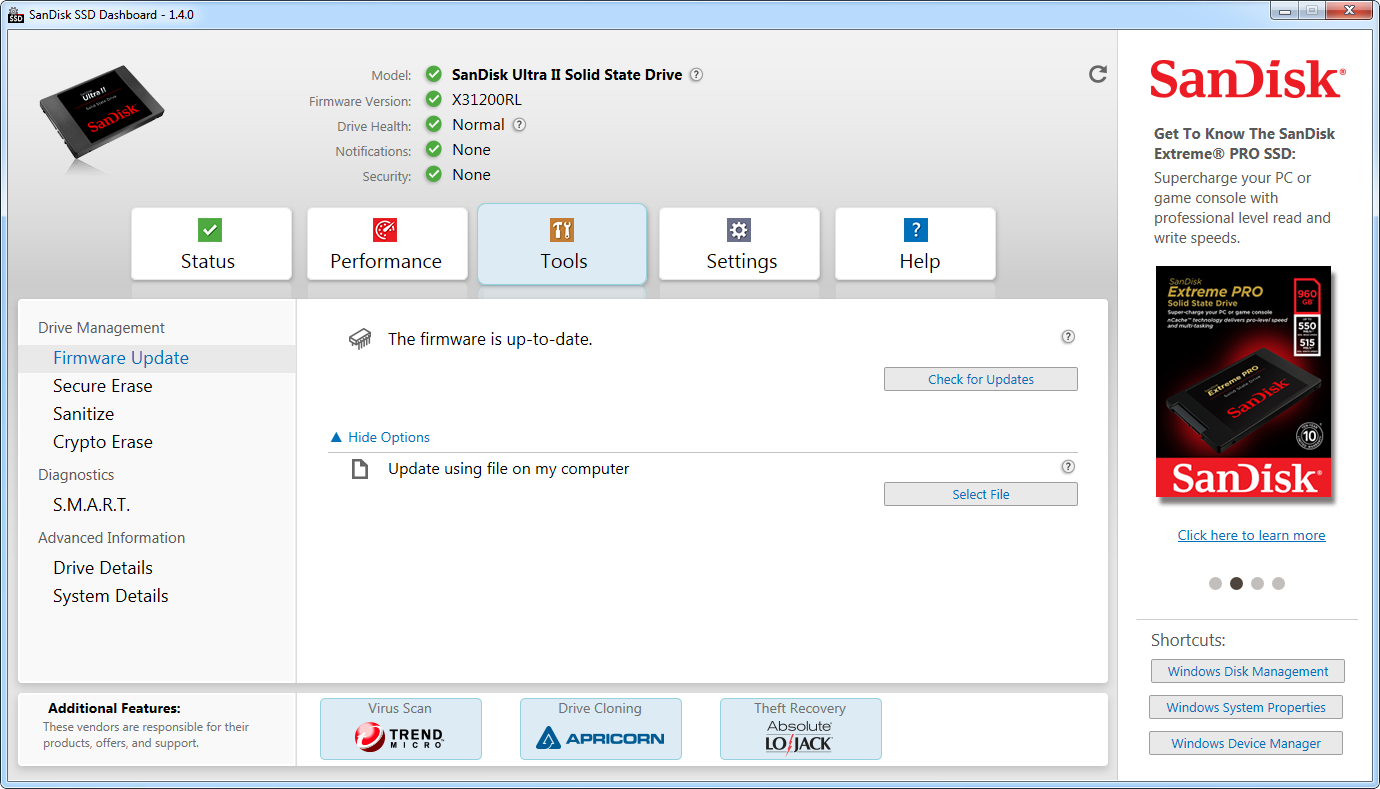This screenshot has width=1380, height=789.
Task: Collapse options with Hide Options
Action: [x=380, y=437]
